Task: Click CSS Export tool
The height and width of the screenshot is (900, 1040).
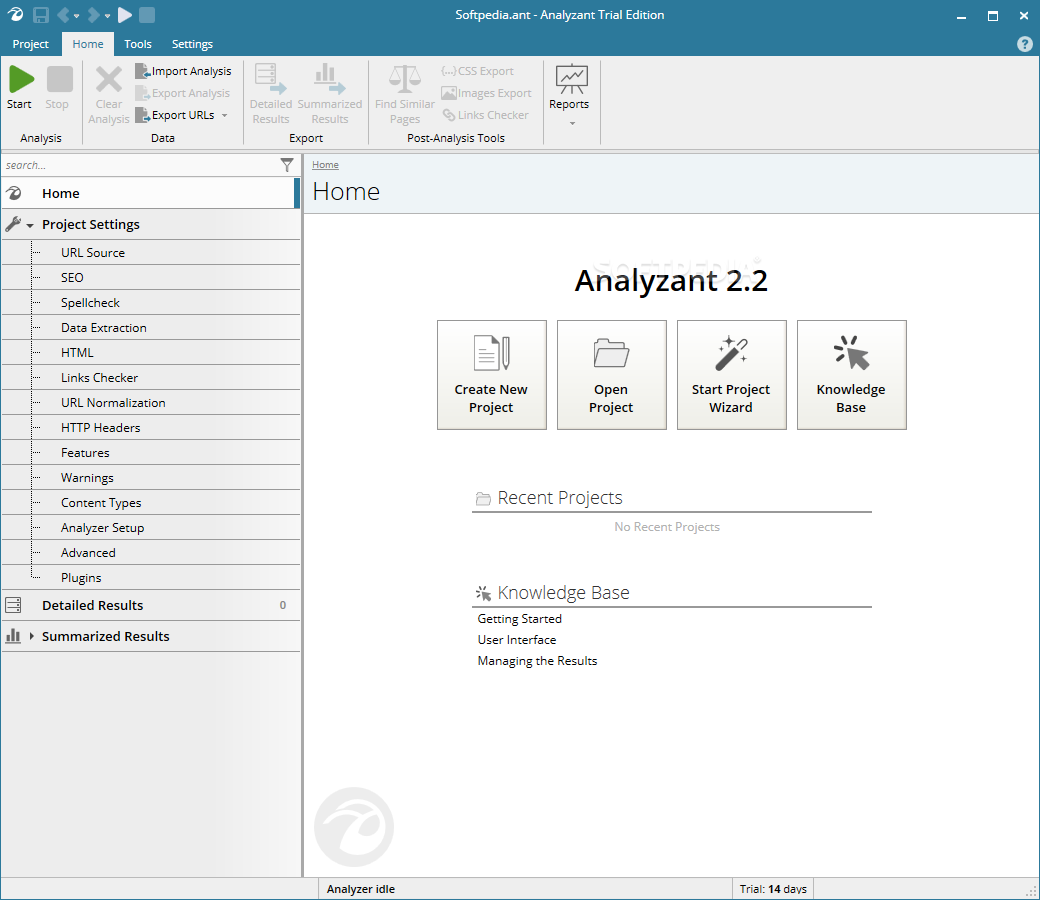Action: coord(478,71)
